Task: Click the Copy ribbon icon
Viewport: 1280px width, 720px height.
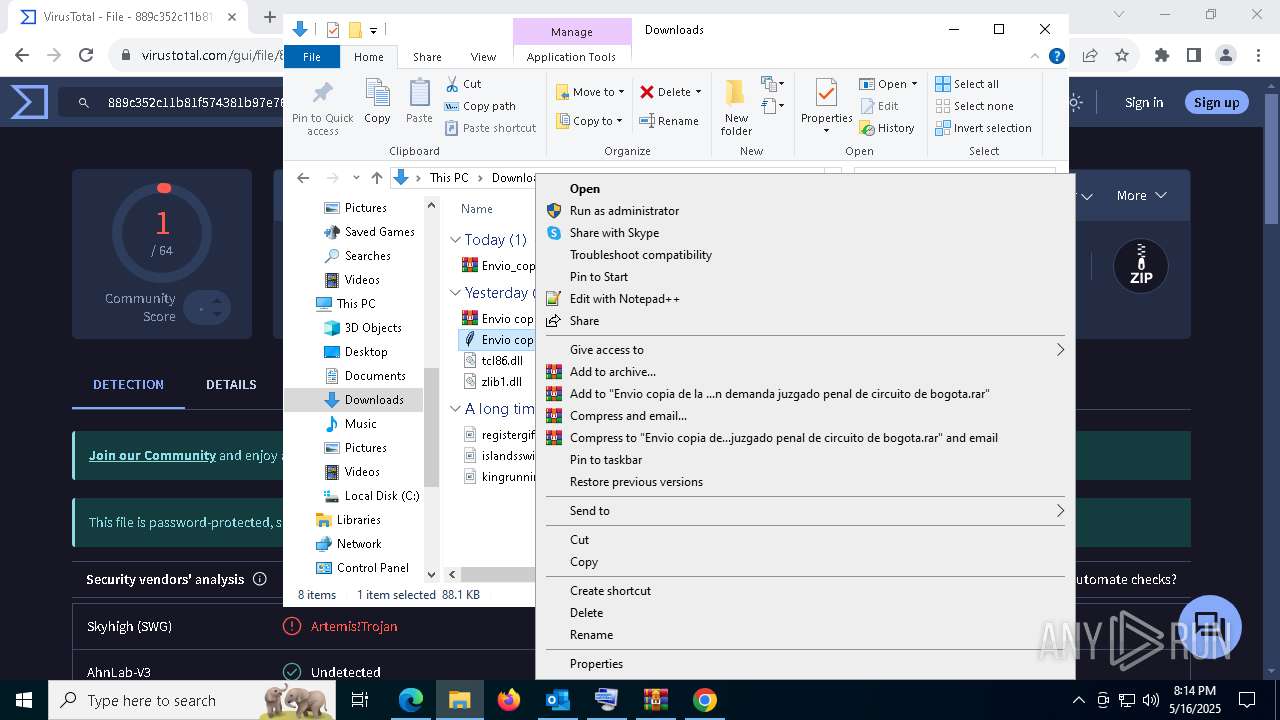Action: (x=377, y=102)
